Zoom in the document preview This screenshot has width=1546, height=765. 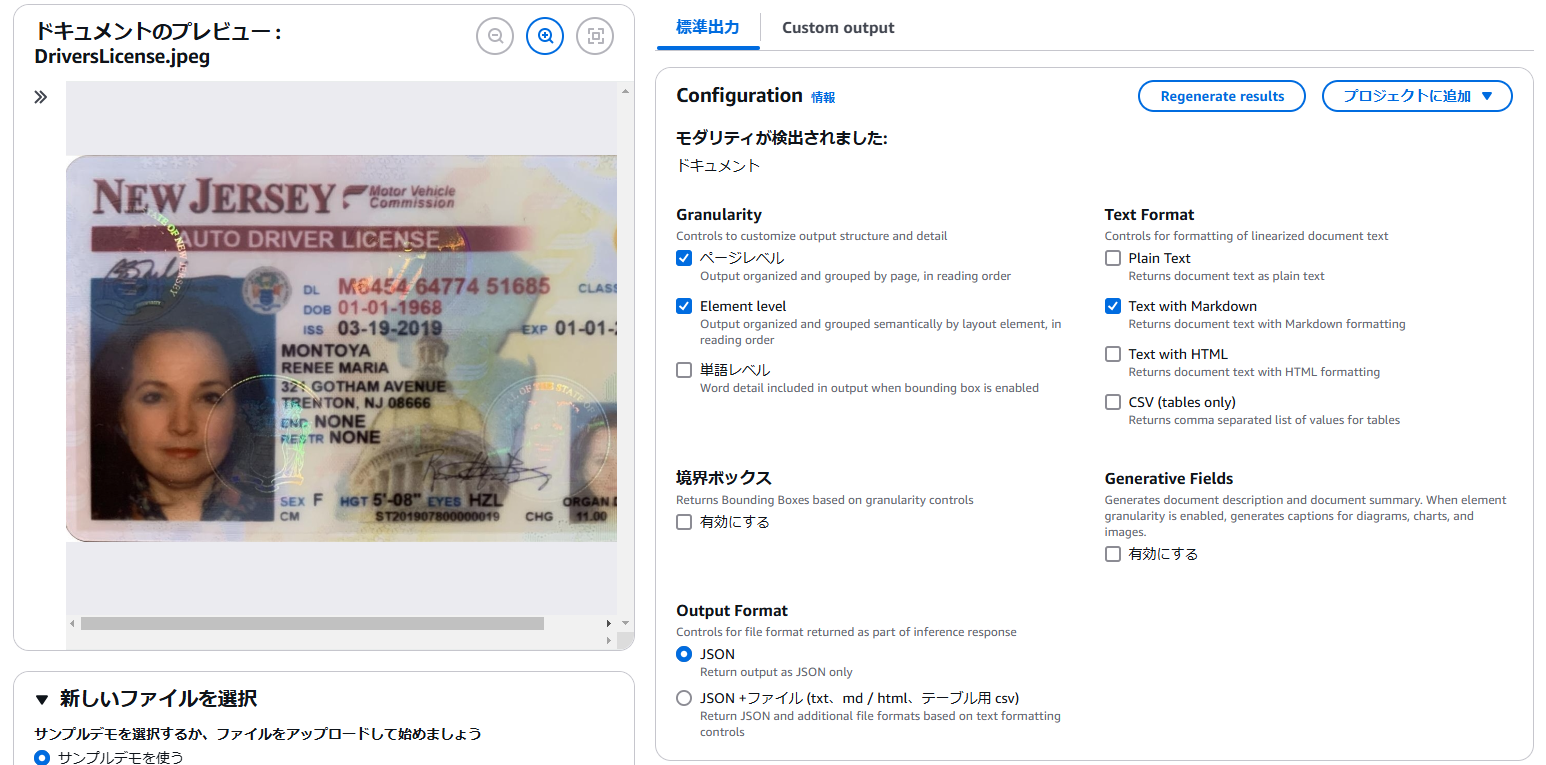pyautogui.click(x=545, y=36)
